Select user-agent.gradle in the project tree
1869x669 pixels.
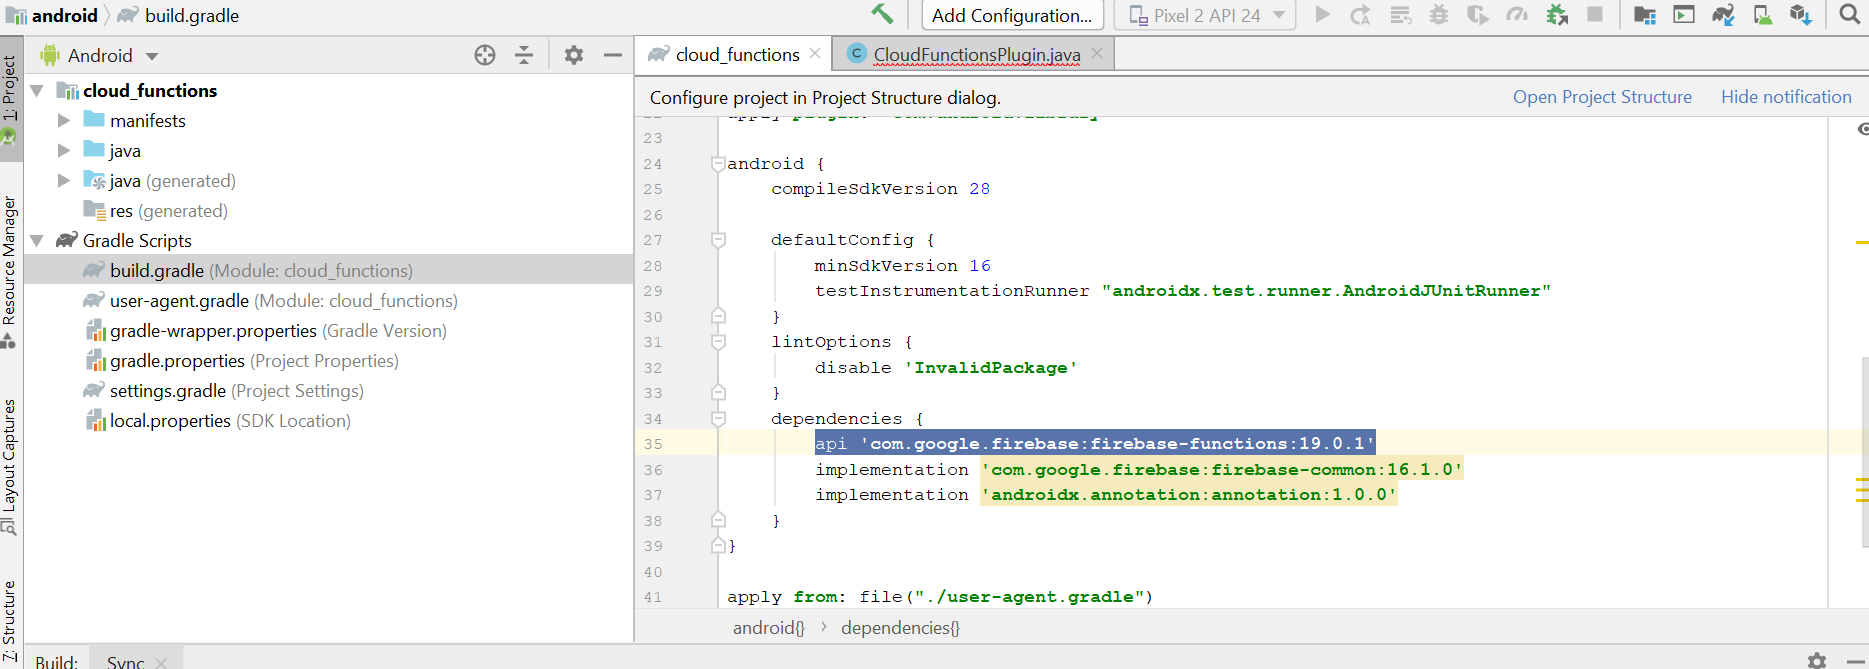click(270, 301)
